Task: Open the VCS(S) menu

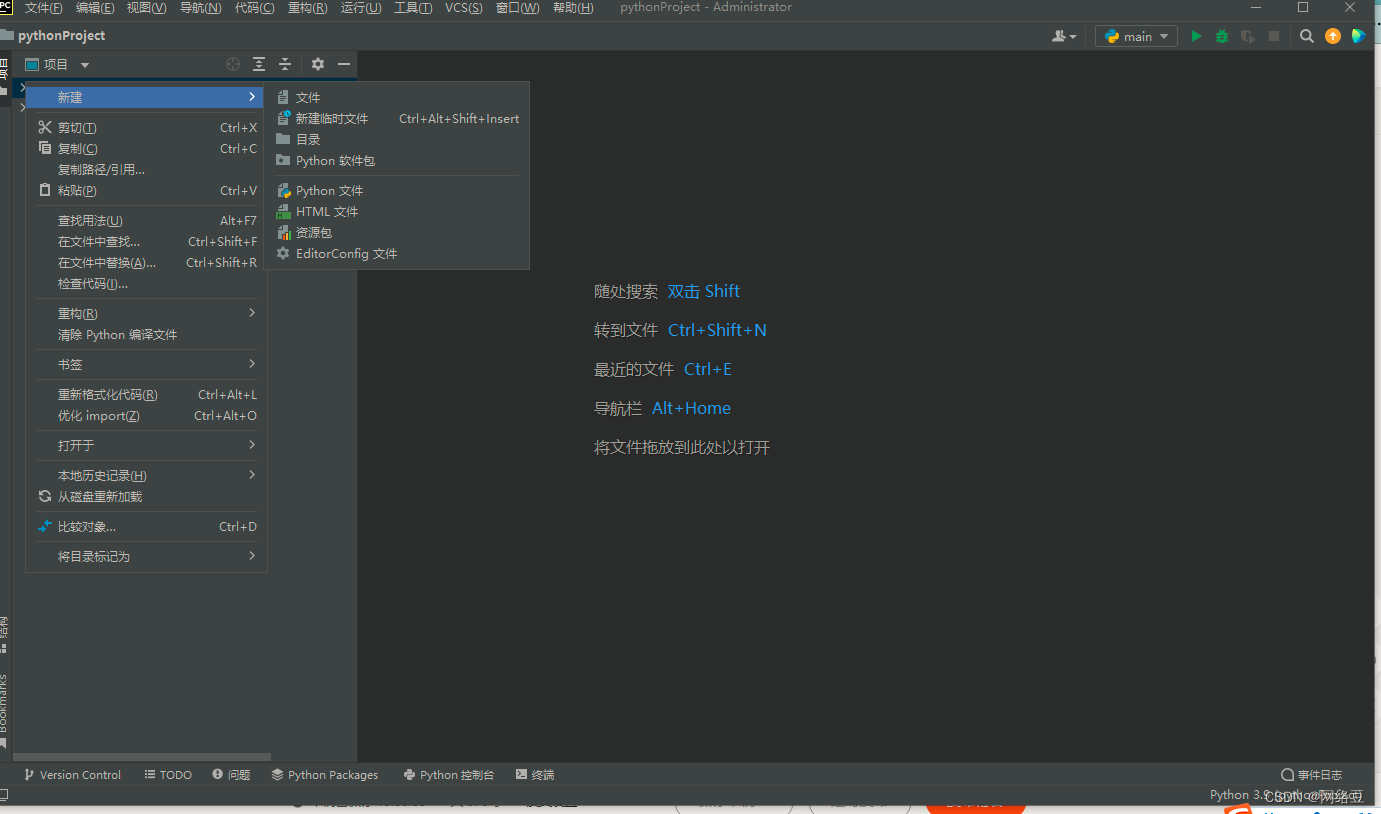Action: [463, 8]
